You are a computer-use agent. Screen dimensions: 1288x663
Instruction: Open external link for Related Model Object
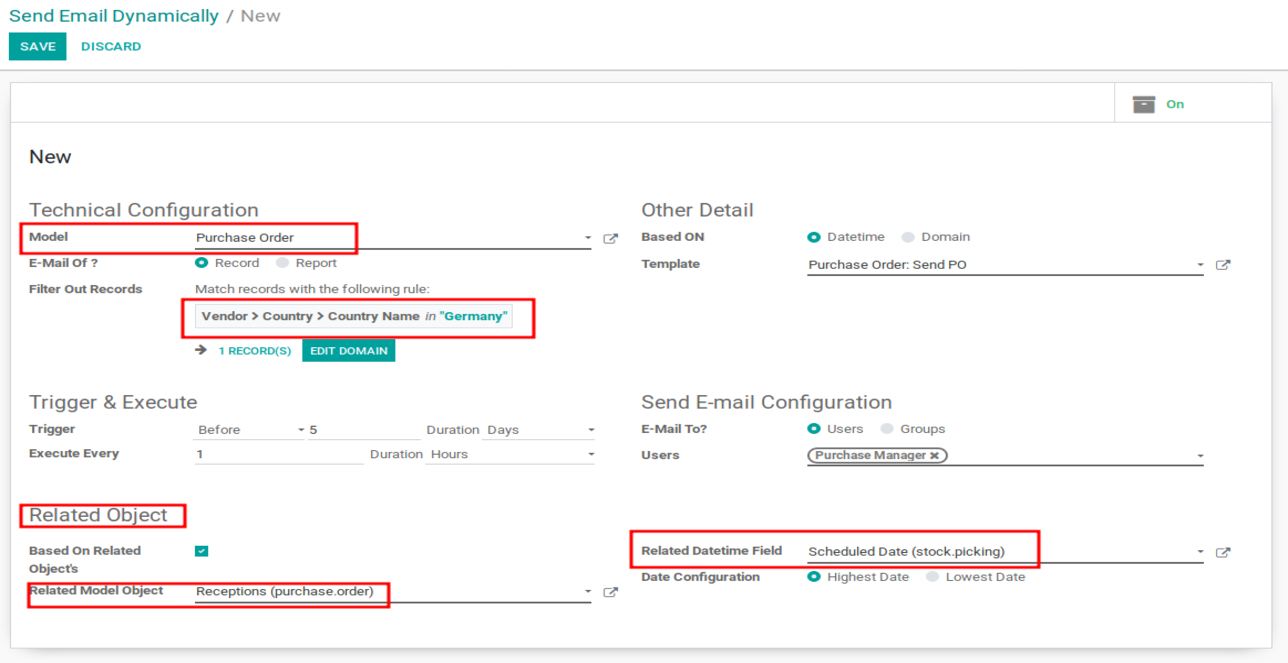[x=610, y=593]
